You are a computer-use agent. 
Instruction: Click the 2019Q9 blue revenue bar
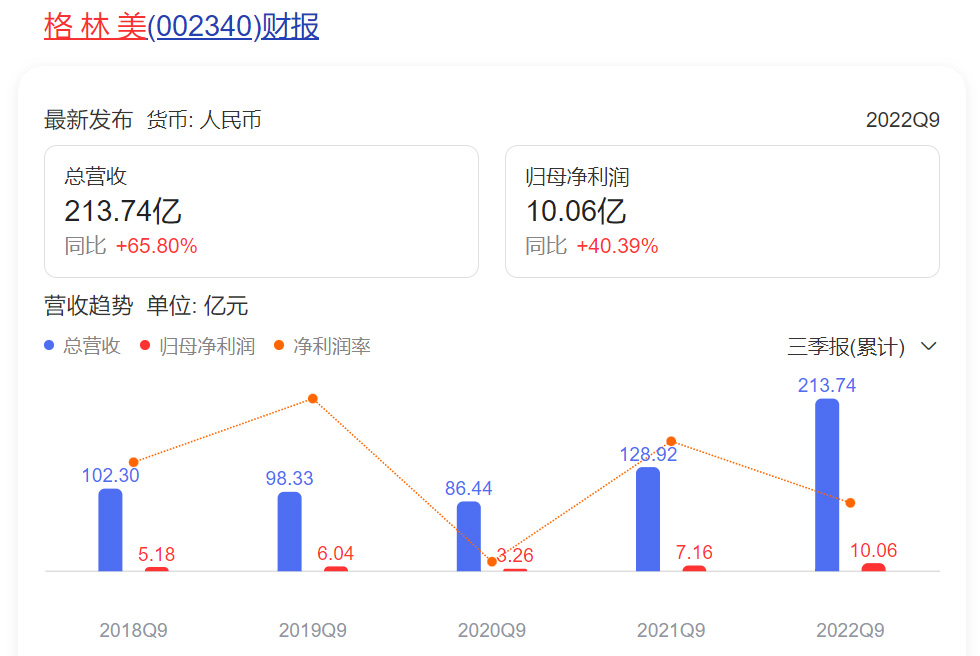pyautogui.click(x=289, y=532)
